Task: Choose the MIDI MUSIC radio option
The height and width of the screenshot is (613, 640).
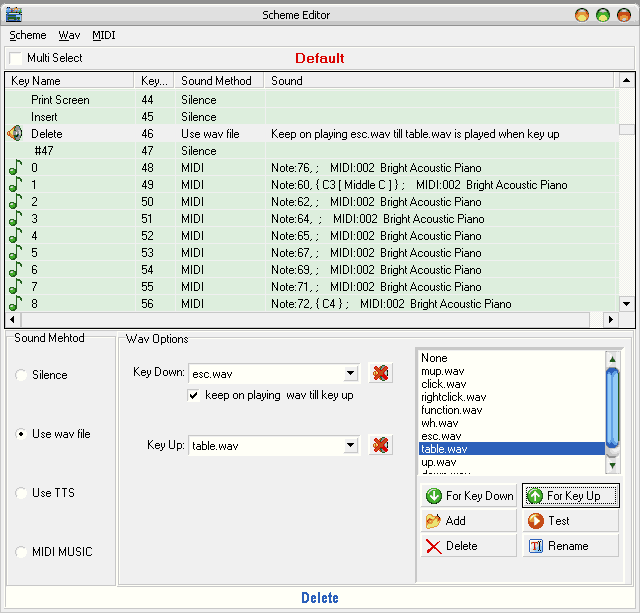Action: click(x=21, y=552)
